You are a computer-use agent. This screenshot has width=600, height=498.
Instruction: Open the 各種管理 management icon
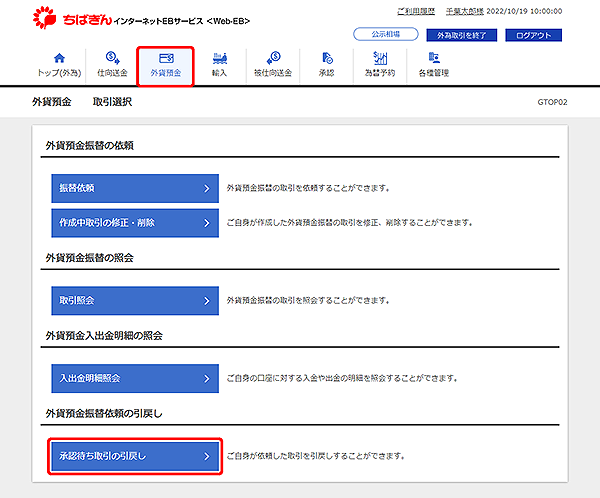434,58
